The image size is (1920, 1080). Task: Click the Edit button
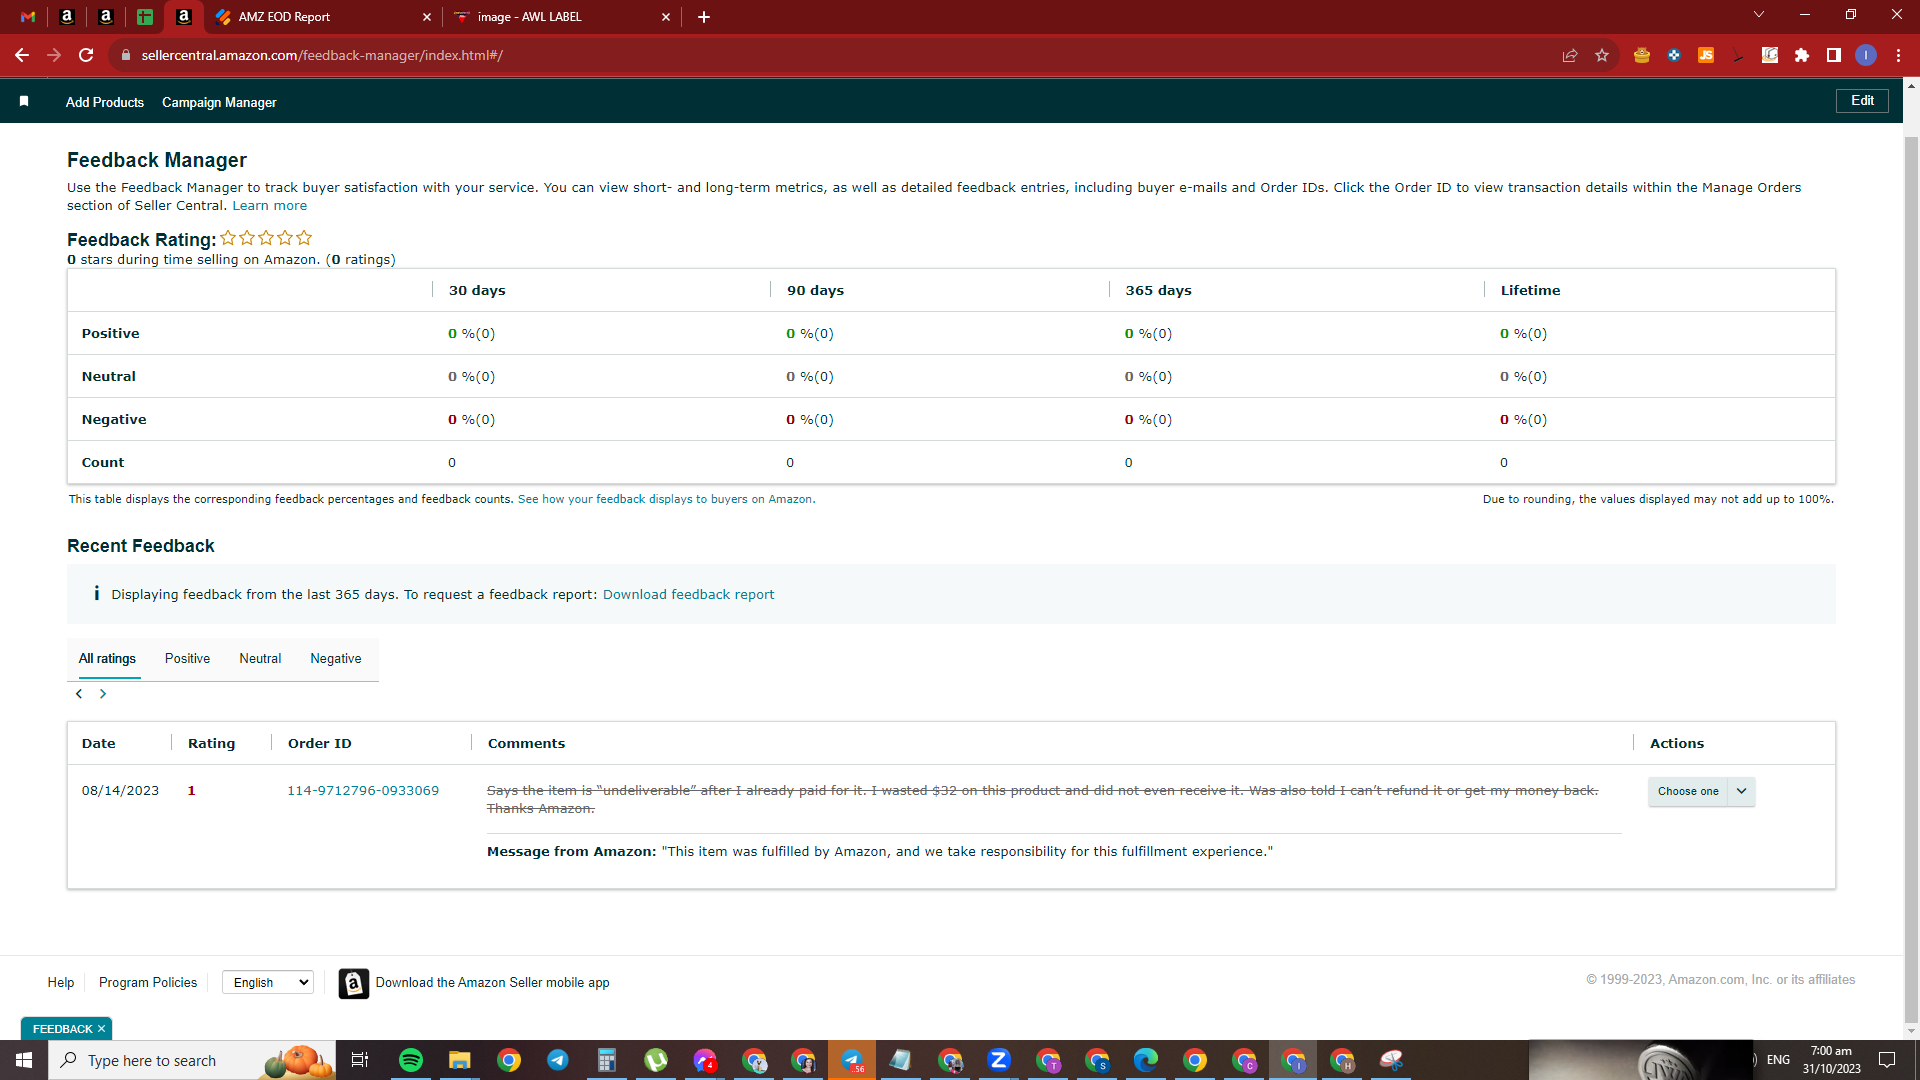click(1862, 101)
